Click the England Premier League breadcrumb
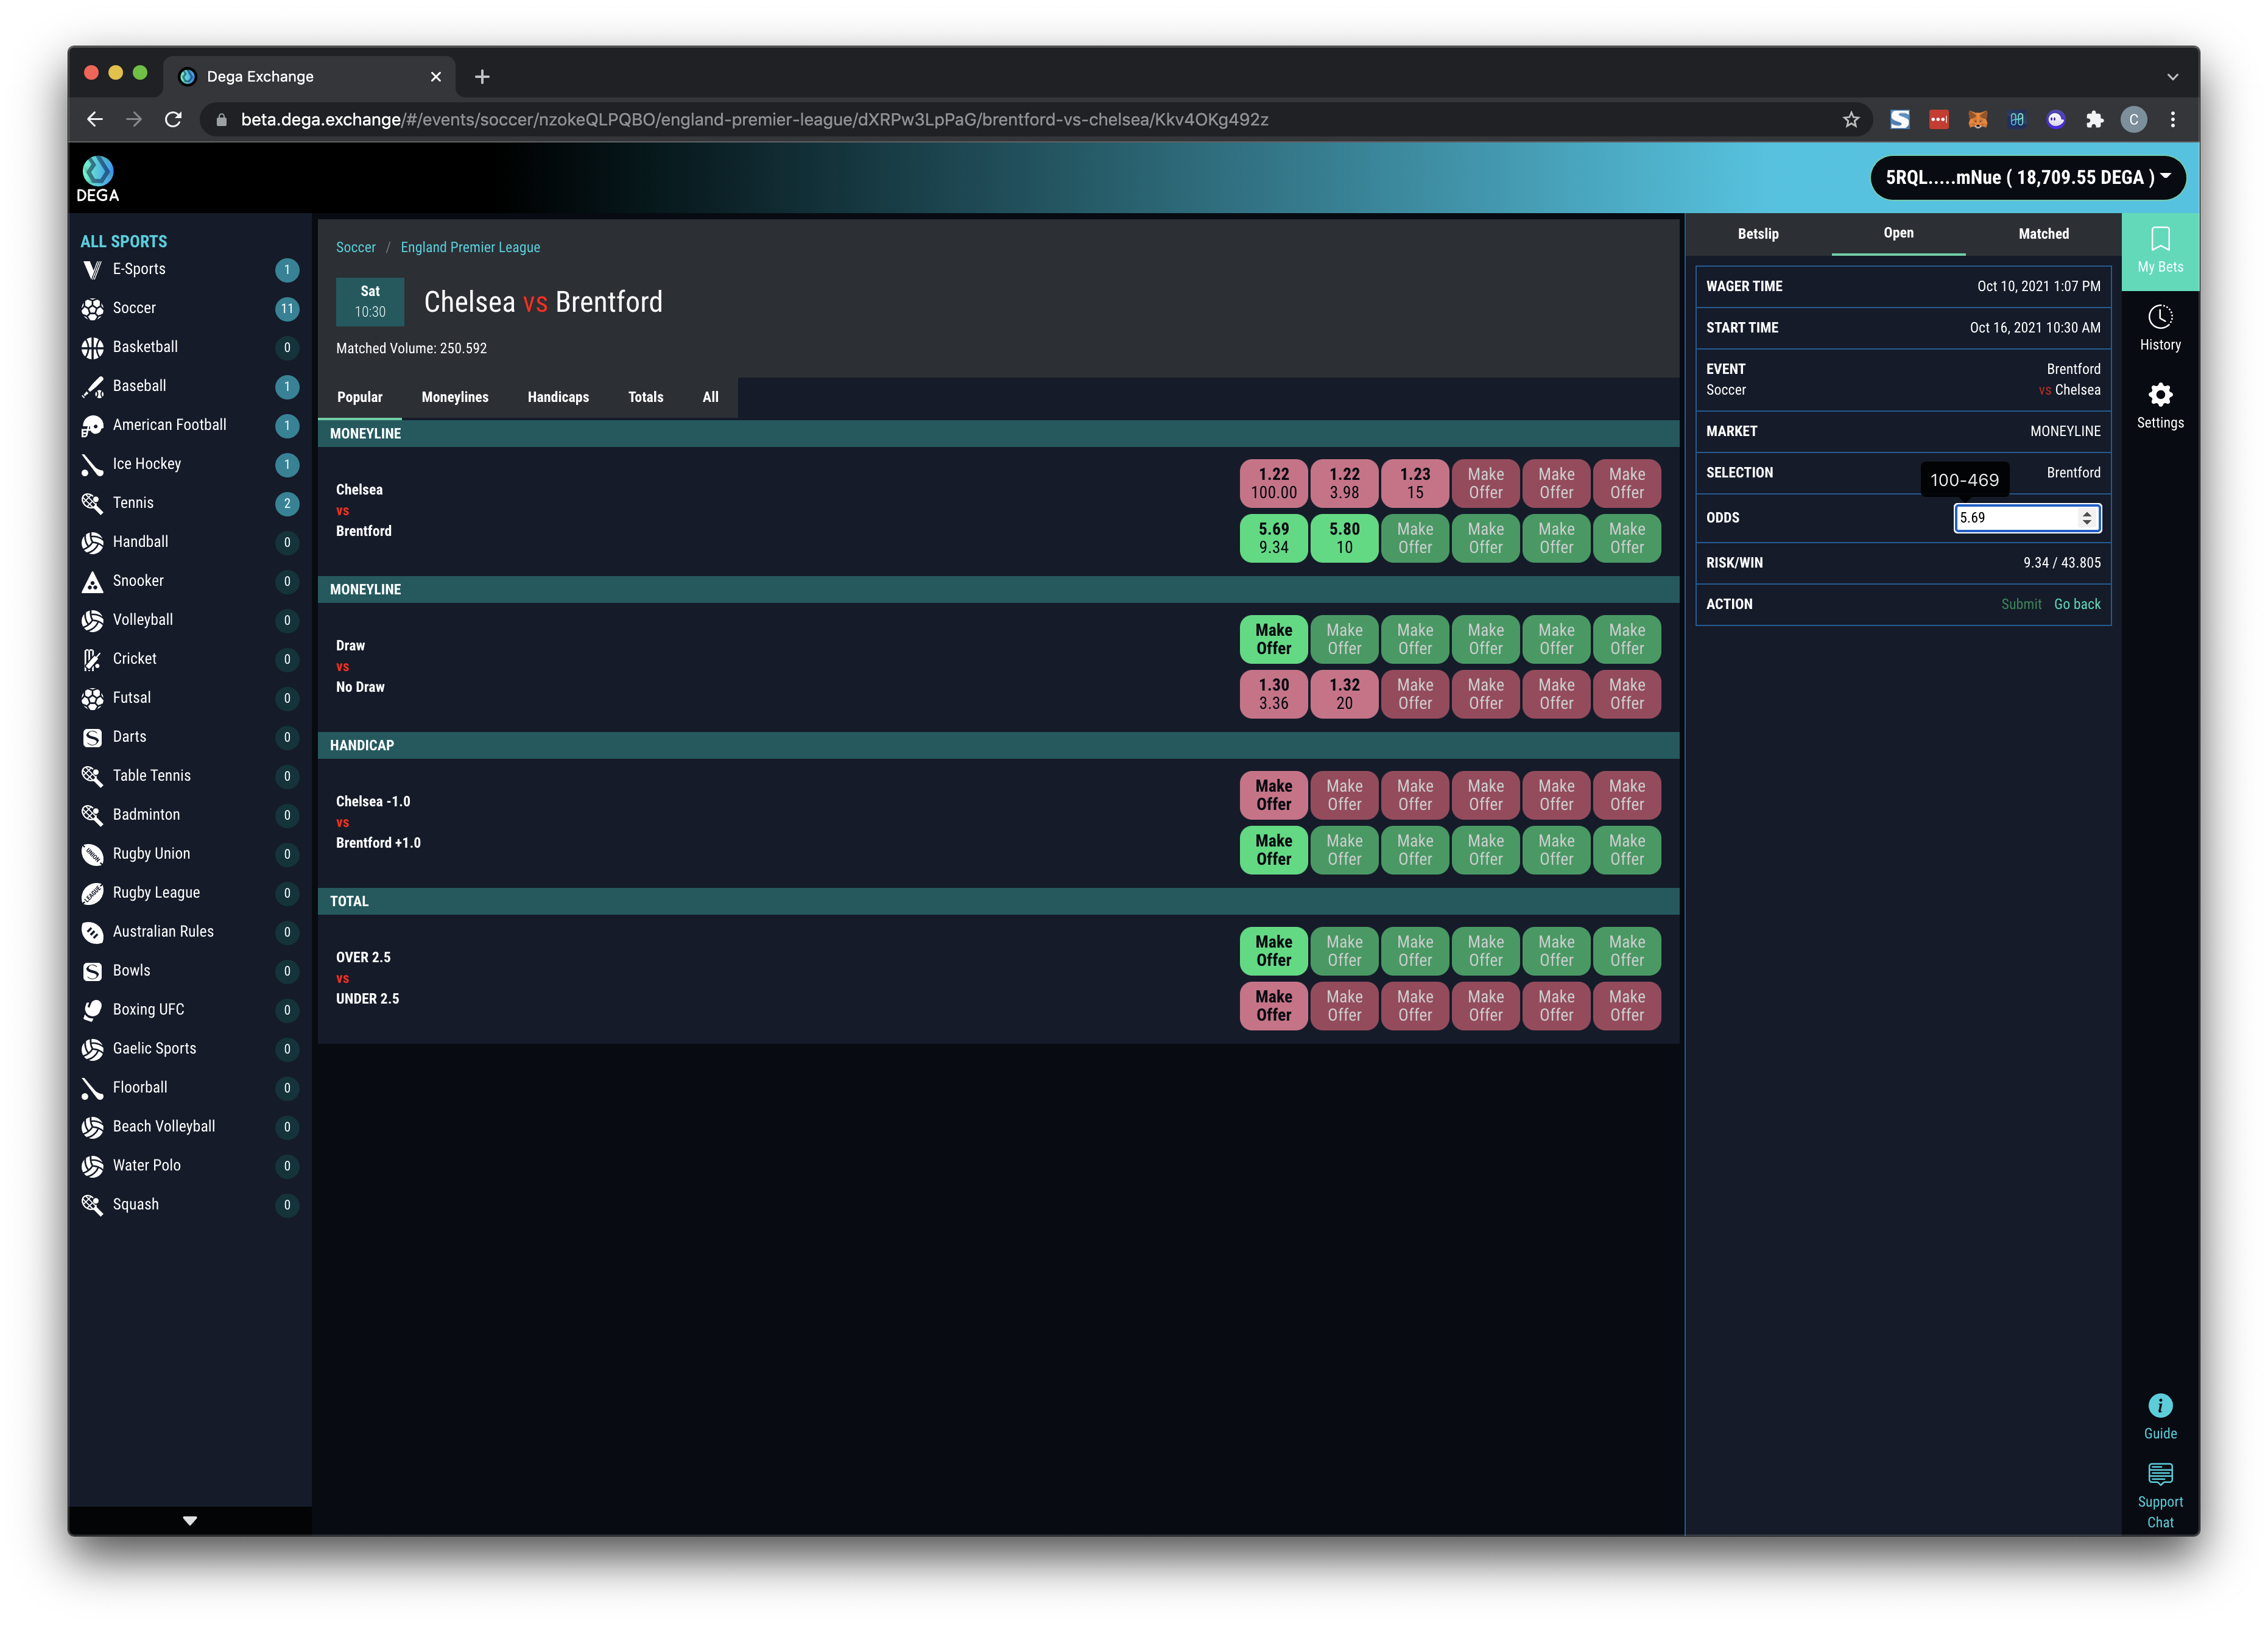Screen dimensions: 2268x1626 tap(470, 247)
